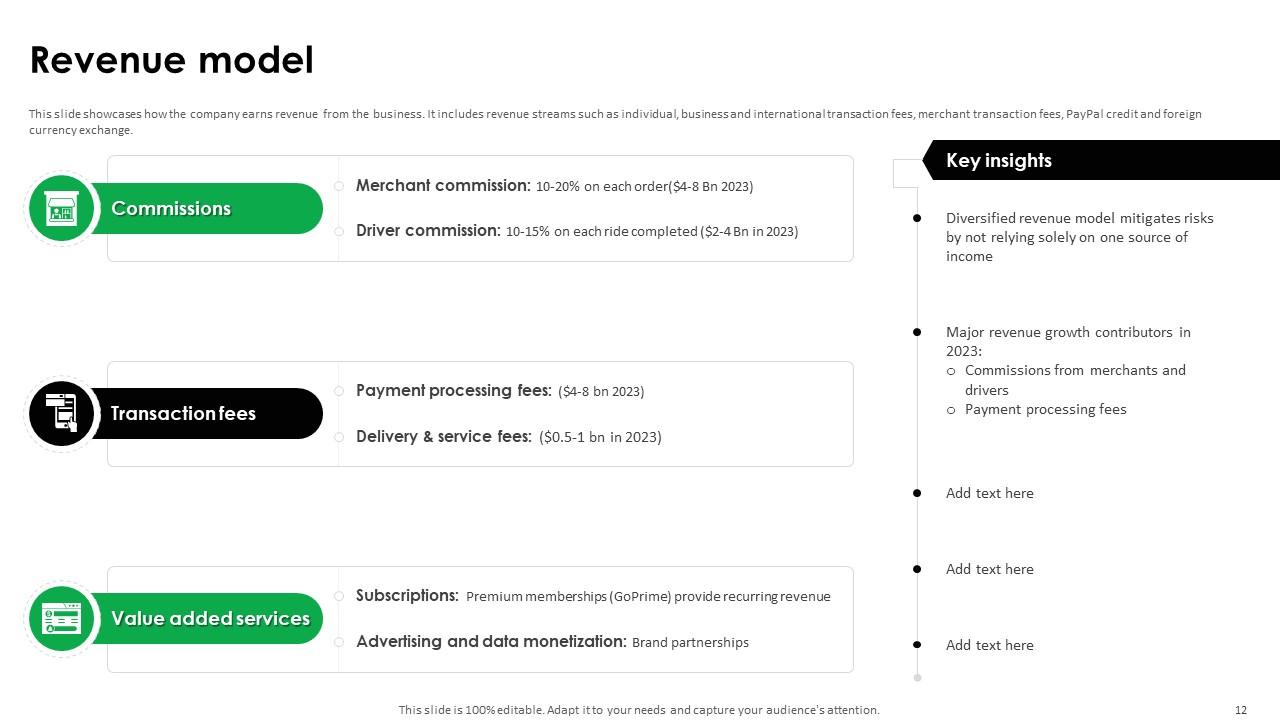The height and width of the screenshot is (720, 1280).
Task: Click the Transaction fees payment icon
Action: [62, 414]
